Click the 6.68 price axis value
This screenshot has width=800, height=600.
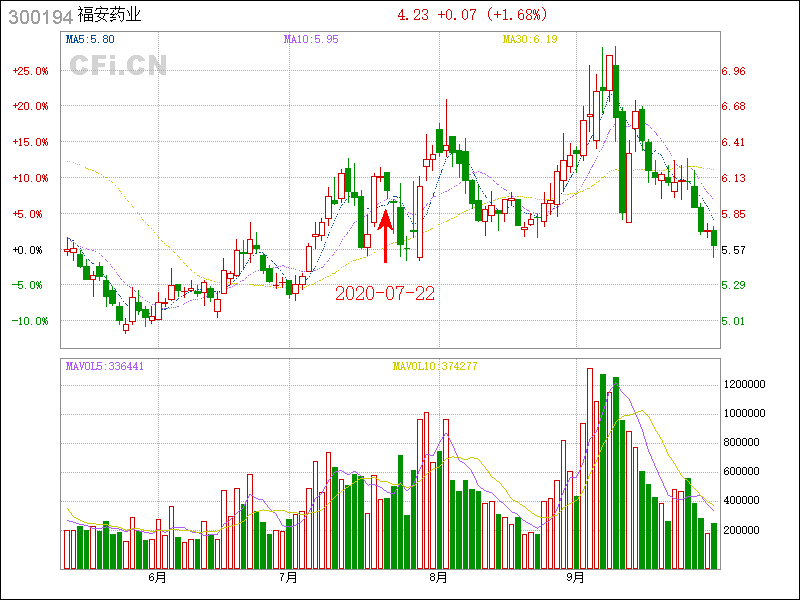tap(733, 106)
